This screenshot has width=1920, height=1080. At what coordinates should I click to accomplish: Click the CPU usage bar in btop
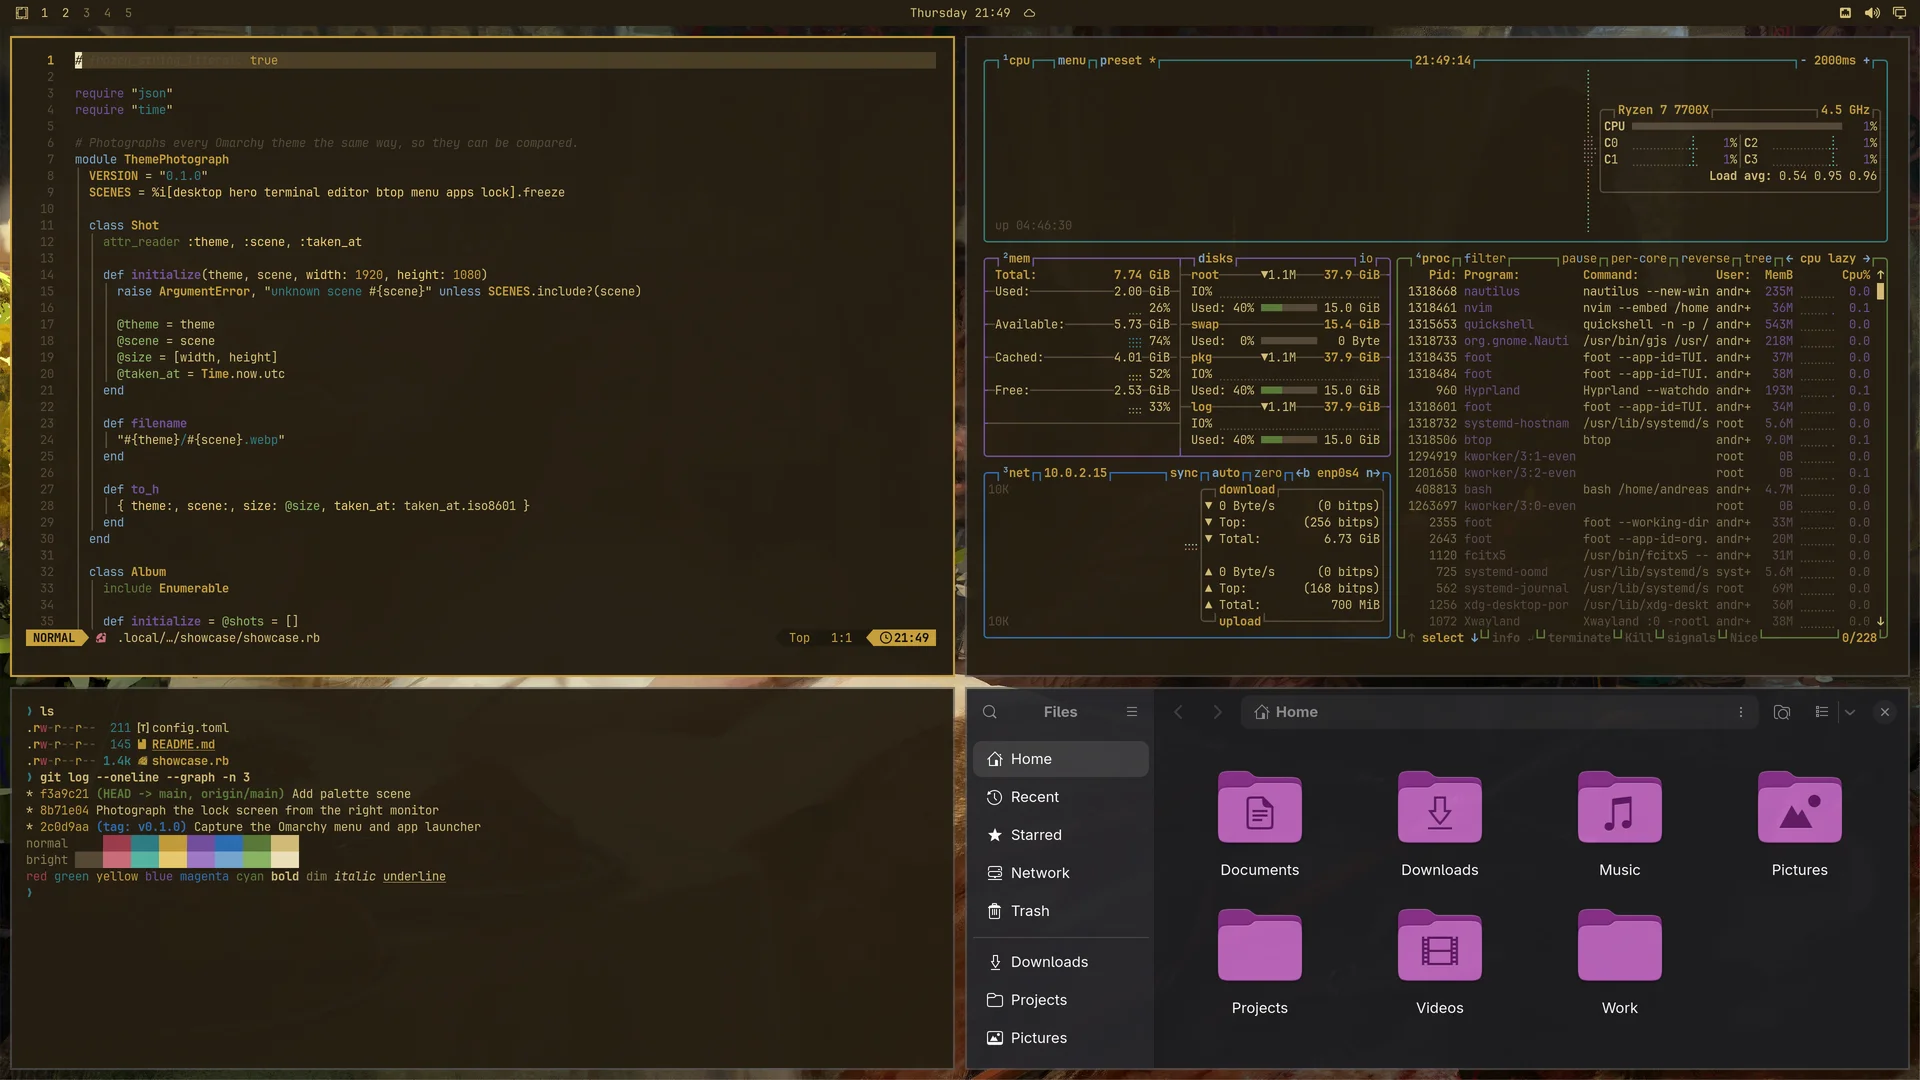pos(1738,127)
